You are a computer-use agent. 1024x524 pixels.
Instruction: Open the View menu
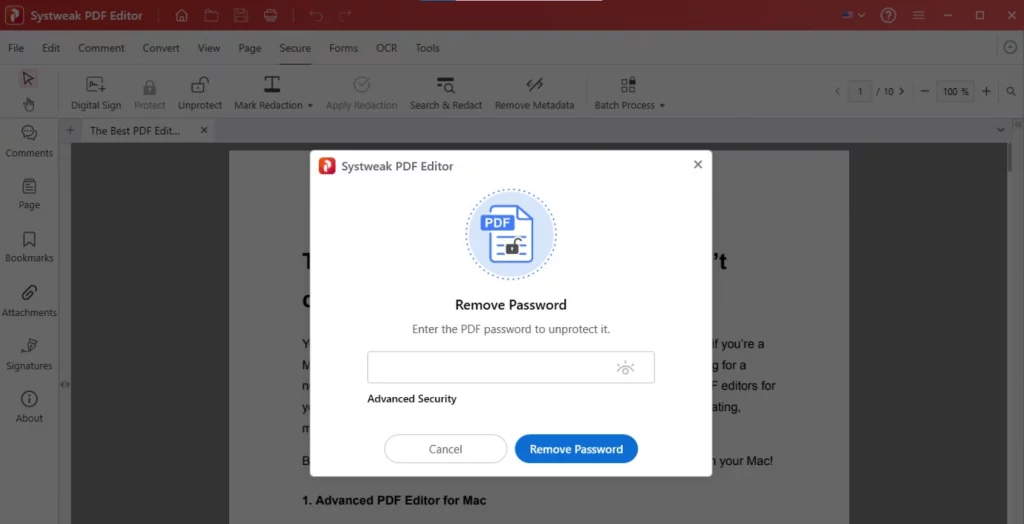click(x=209, y=48)
